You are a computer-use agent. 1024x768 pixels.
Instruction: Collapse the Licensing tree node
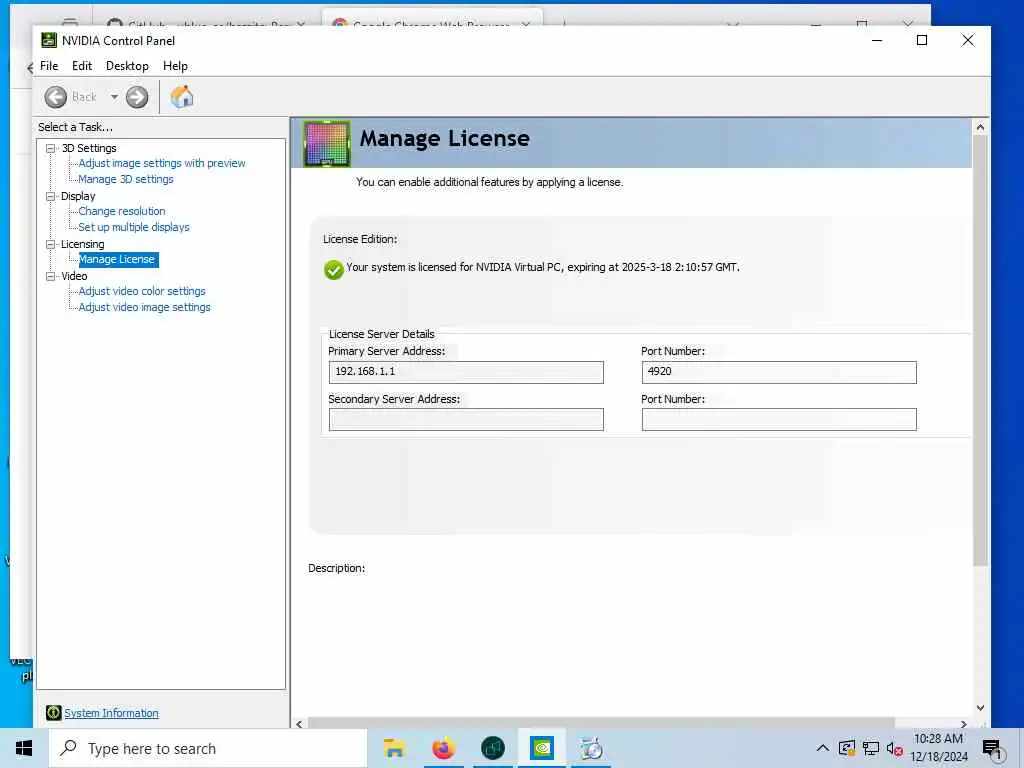click(x=50, y=244)
